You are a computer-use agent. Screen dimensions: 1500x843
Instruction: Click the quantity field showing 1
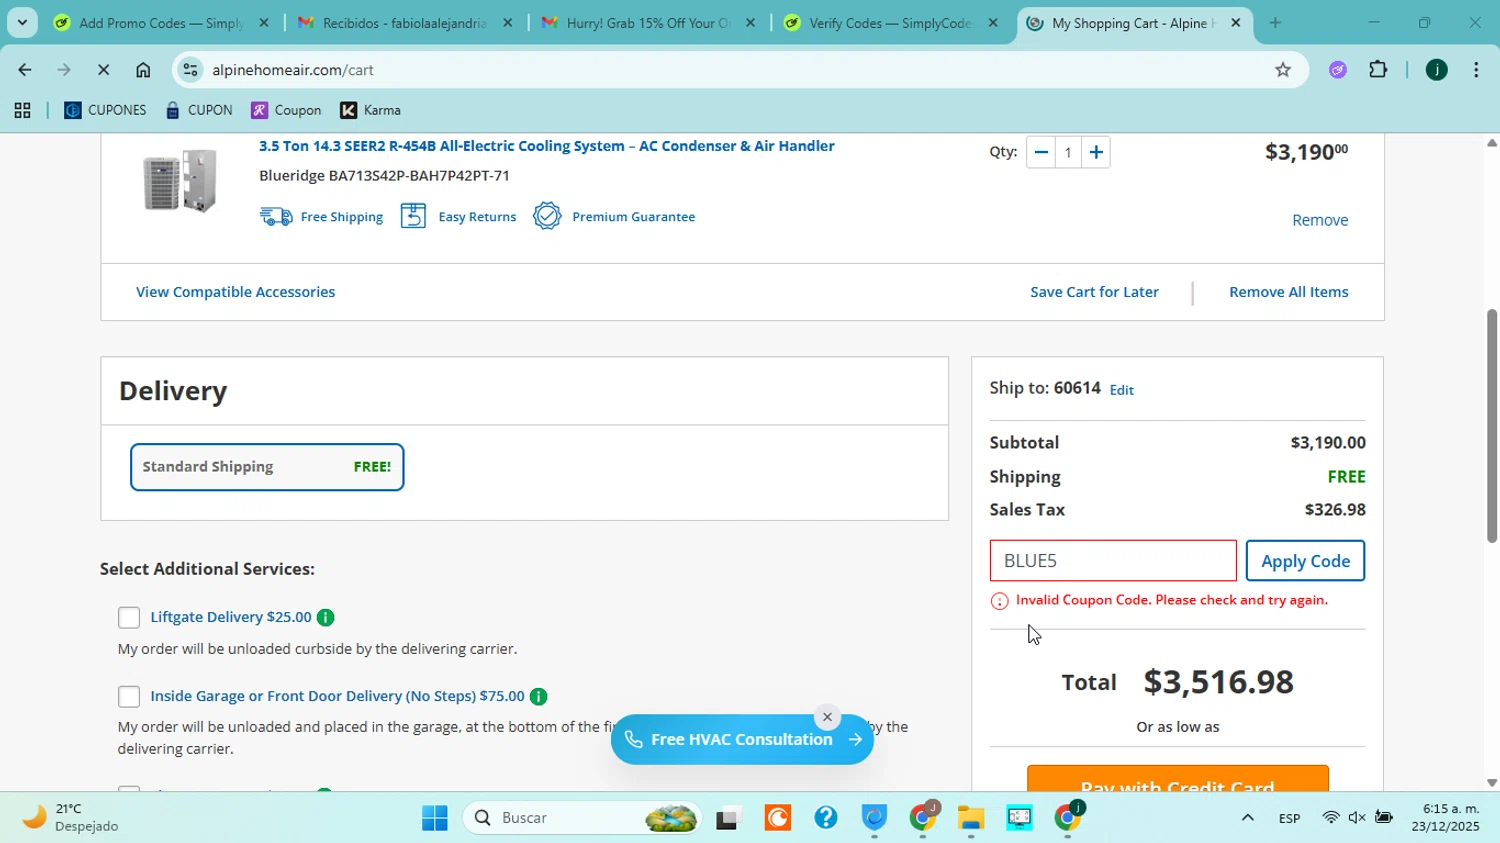(x=1069, y=152)
